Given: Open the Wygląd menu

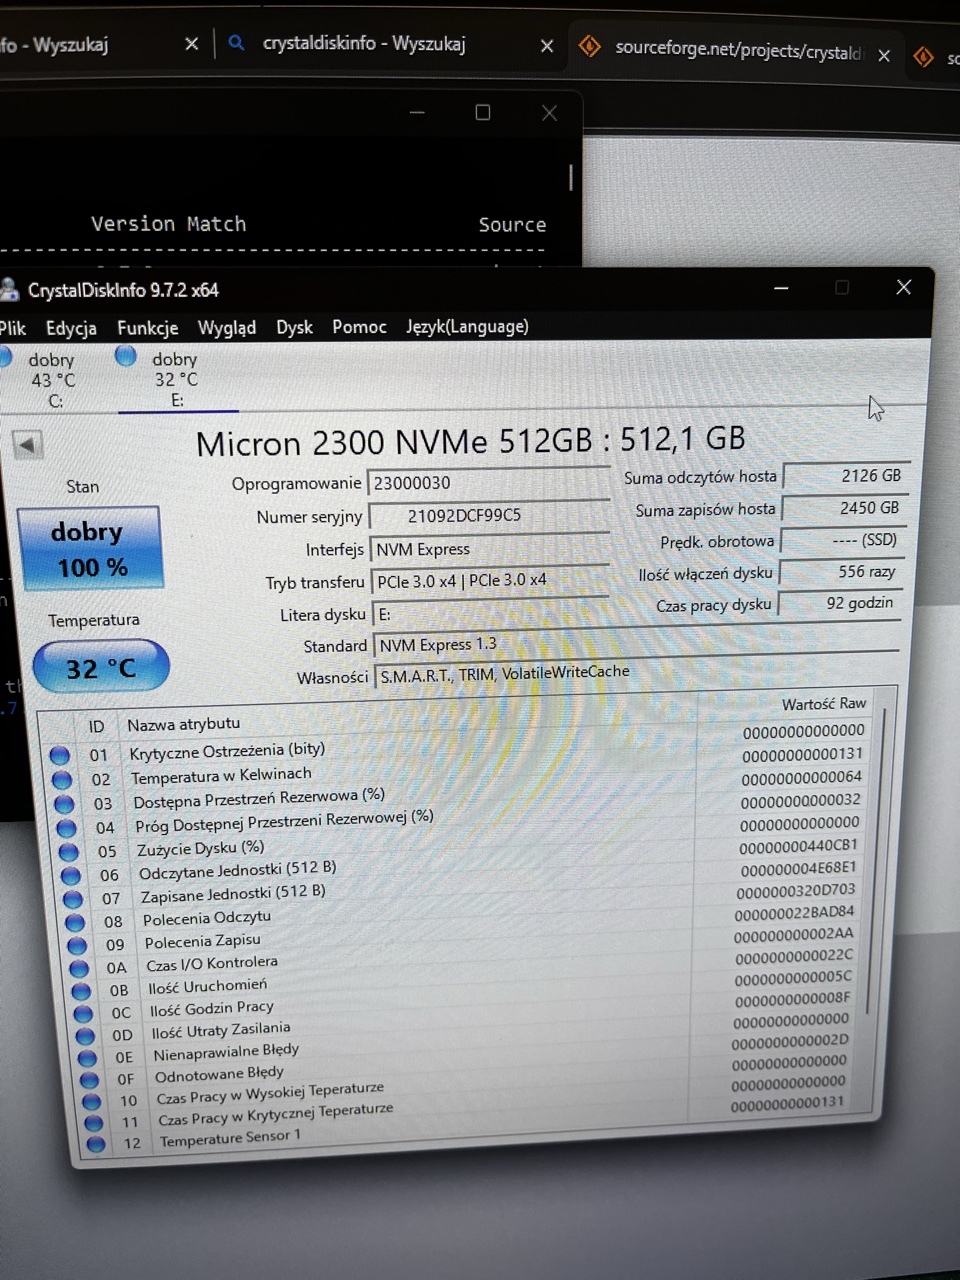Looking at the screenshot, I should 227,328.
